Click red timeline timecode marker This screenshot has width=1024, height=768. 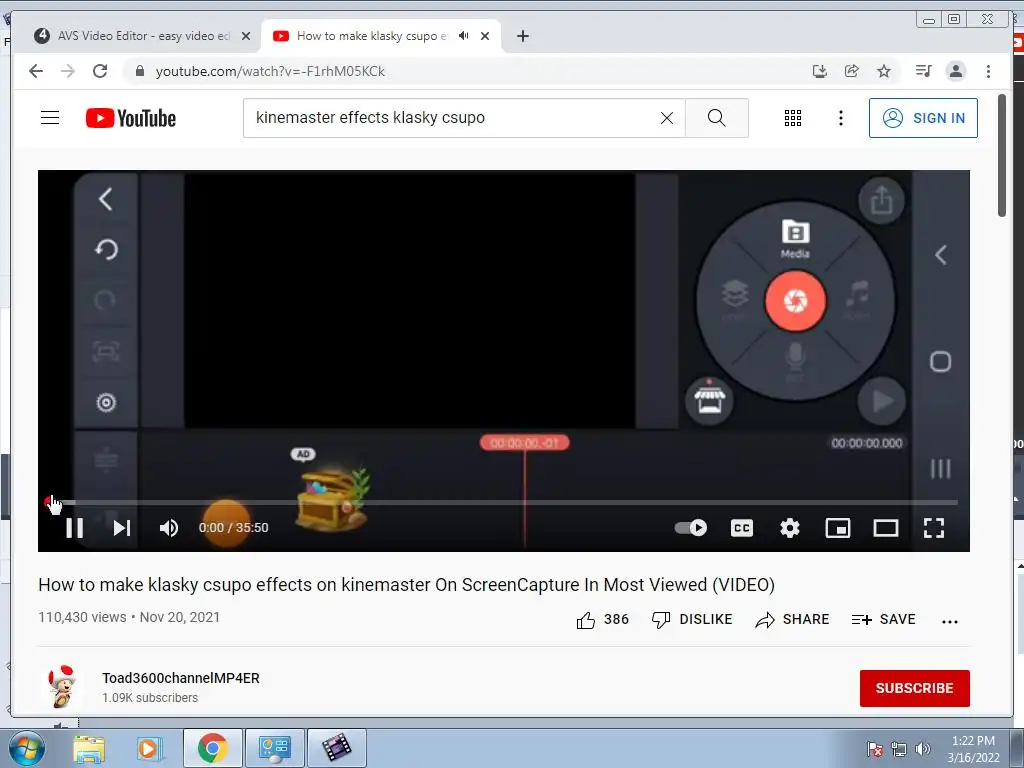coord(524,443)
